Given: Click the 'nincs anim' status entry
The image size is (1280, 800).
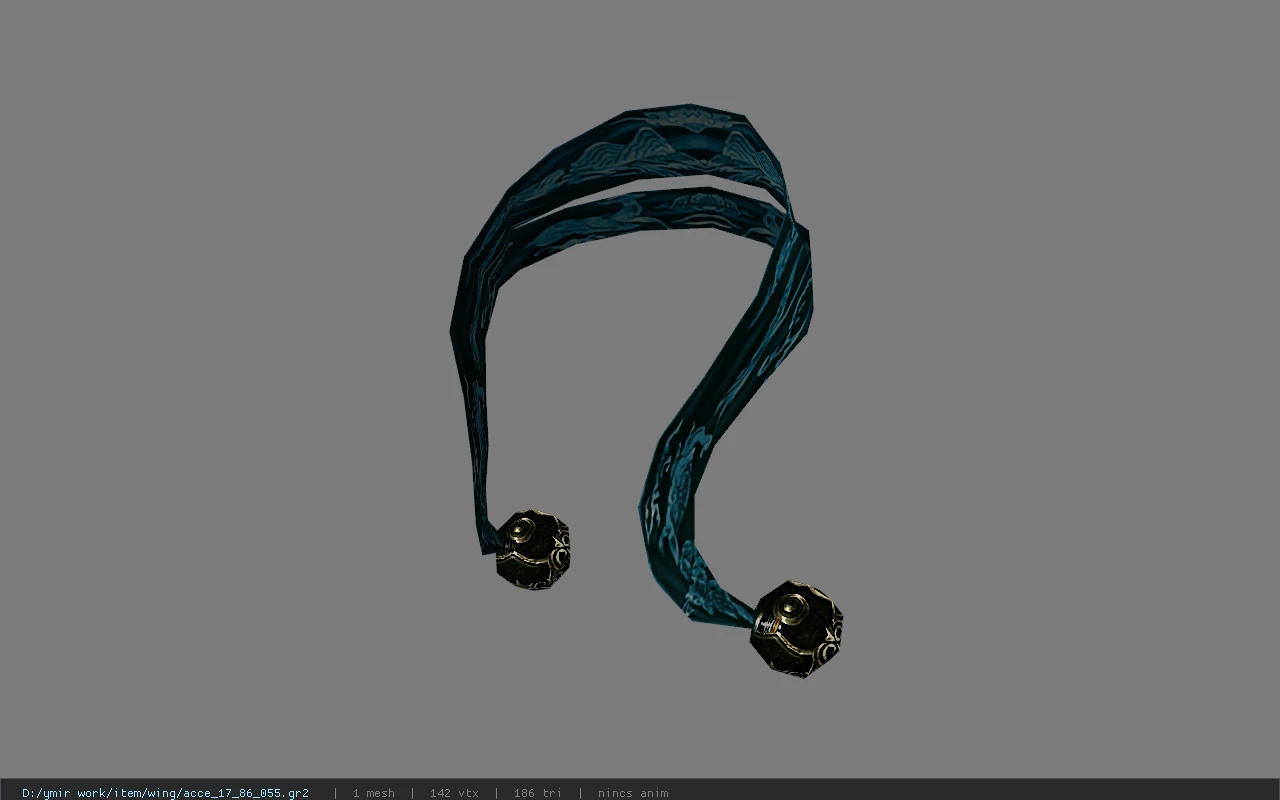Looking at the screenshot, I should coord(633,793).
